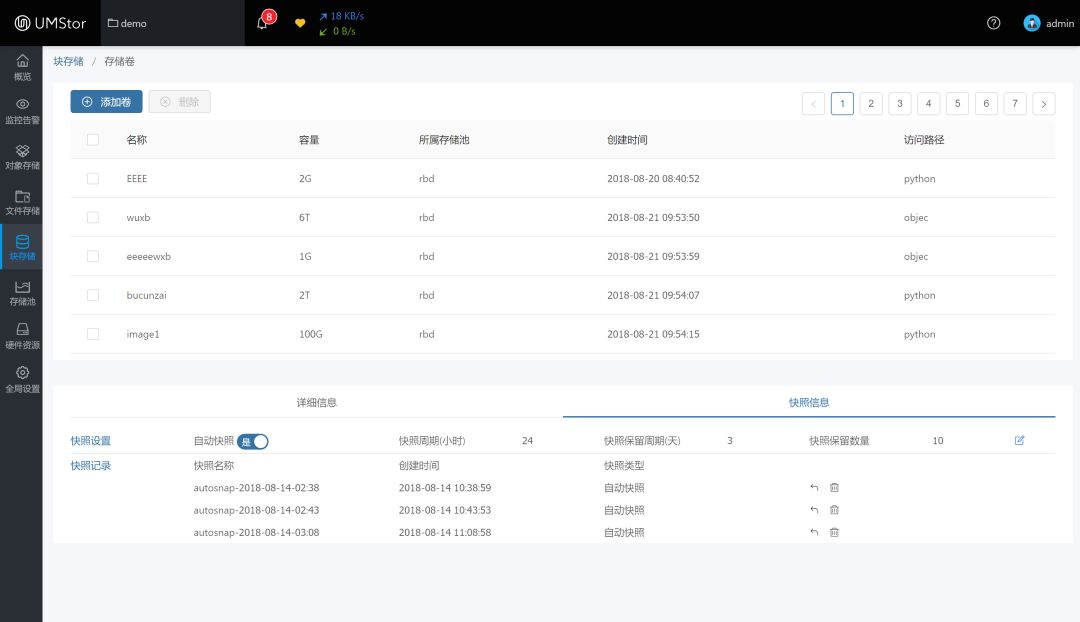Click the 6T capacity cell

304,218
